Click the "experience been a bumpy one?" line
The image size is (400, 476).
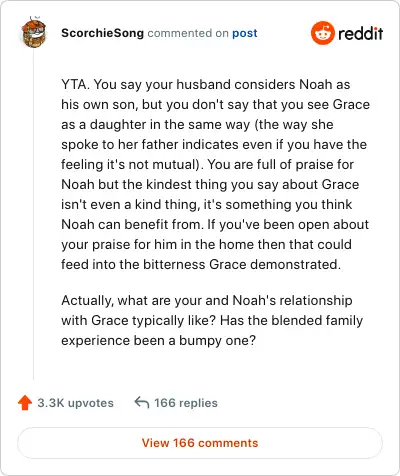click(158, 340)
